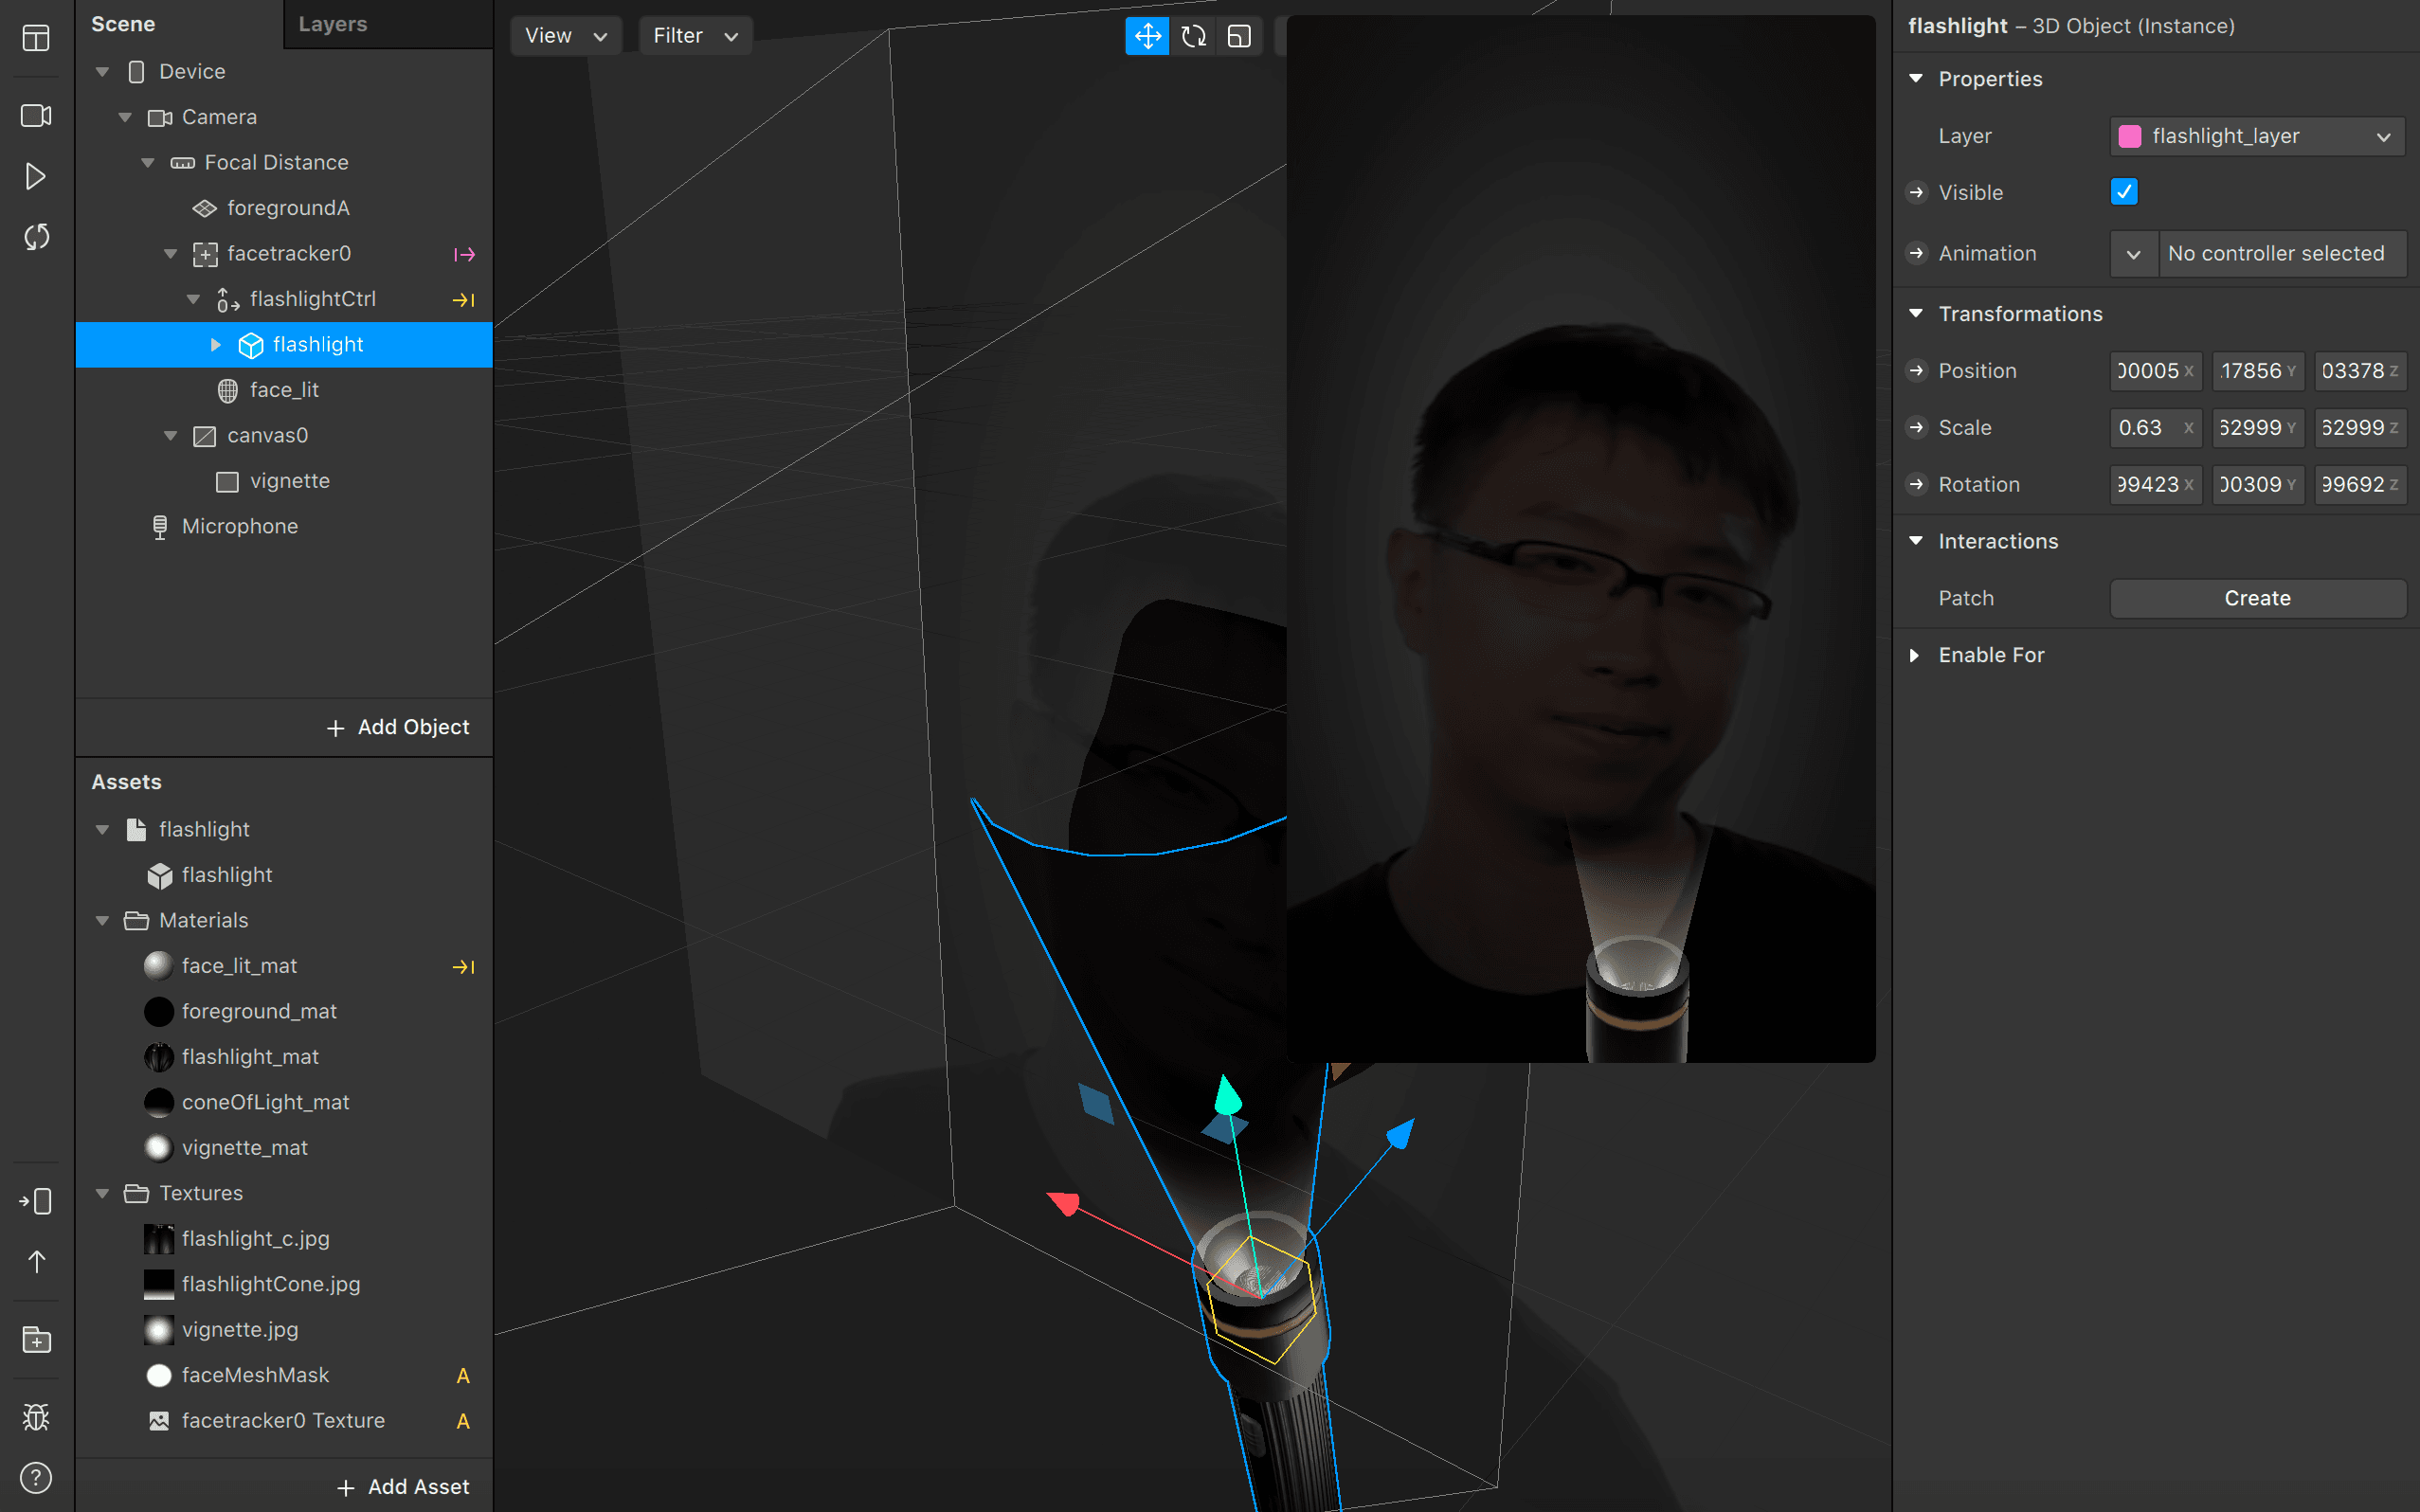Open the bug debug icon
Viewport: 2420px width, 1512px height.
36,1416
